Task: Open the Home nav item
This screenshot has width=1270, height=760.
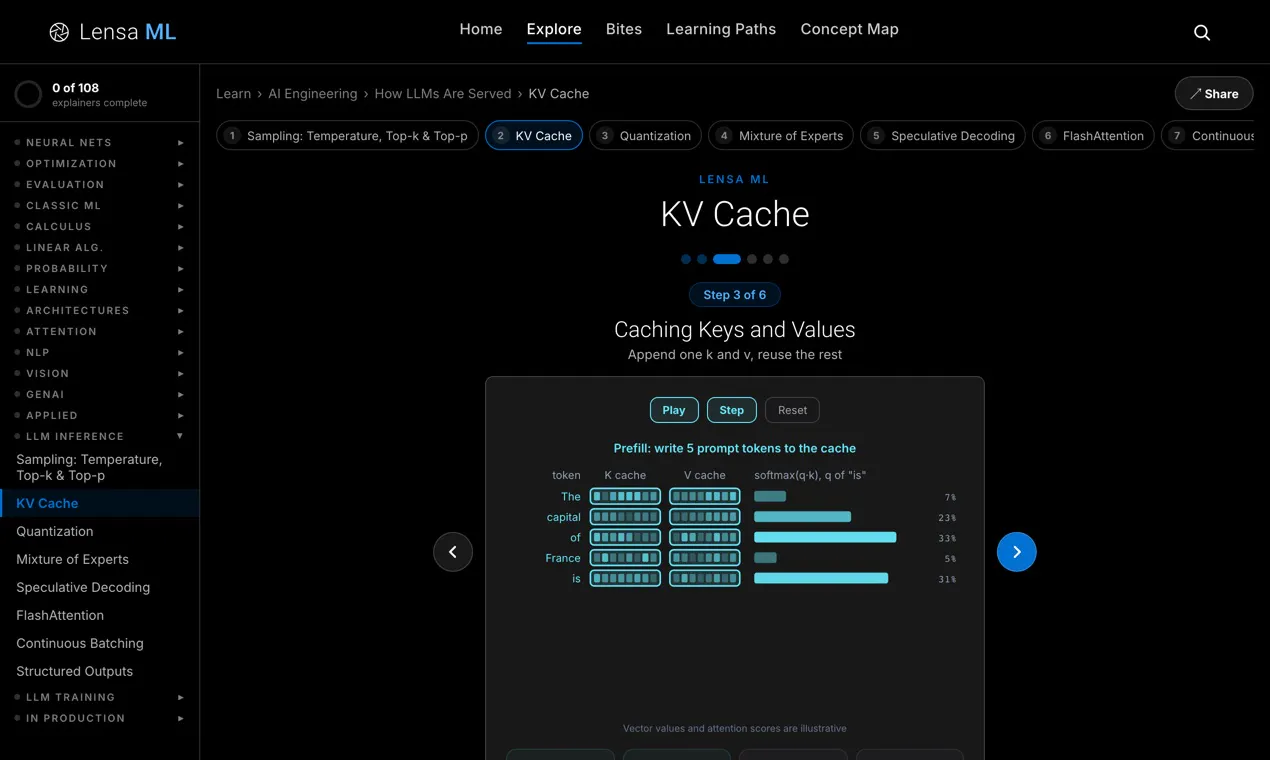Action: point(481,29)
